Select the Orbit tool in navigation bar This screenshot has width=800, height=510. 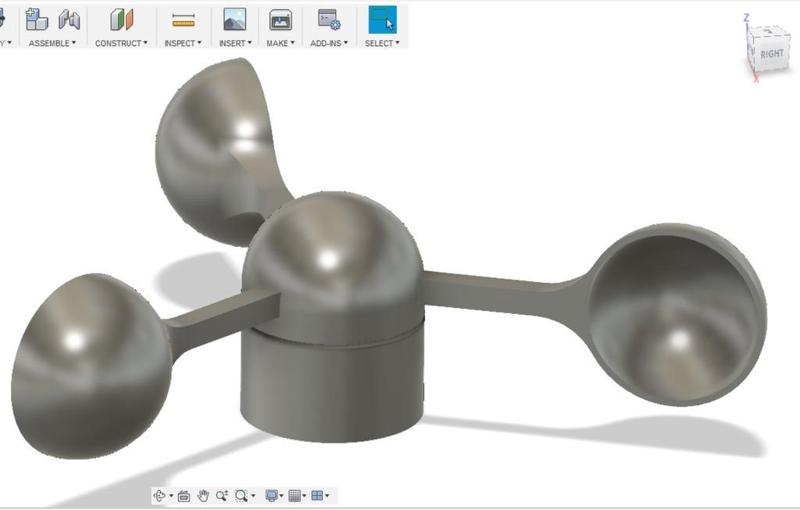[x=159, y=495]
